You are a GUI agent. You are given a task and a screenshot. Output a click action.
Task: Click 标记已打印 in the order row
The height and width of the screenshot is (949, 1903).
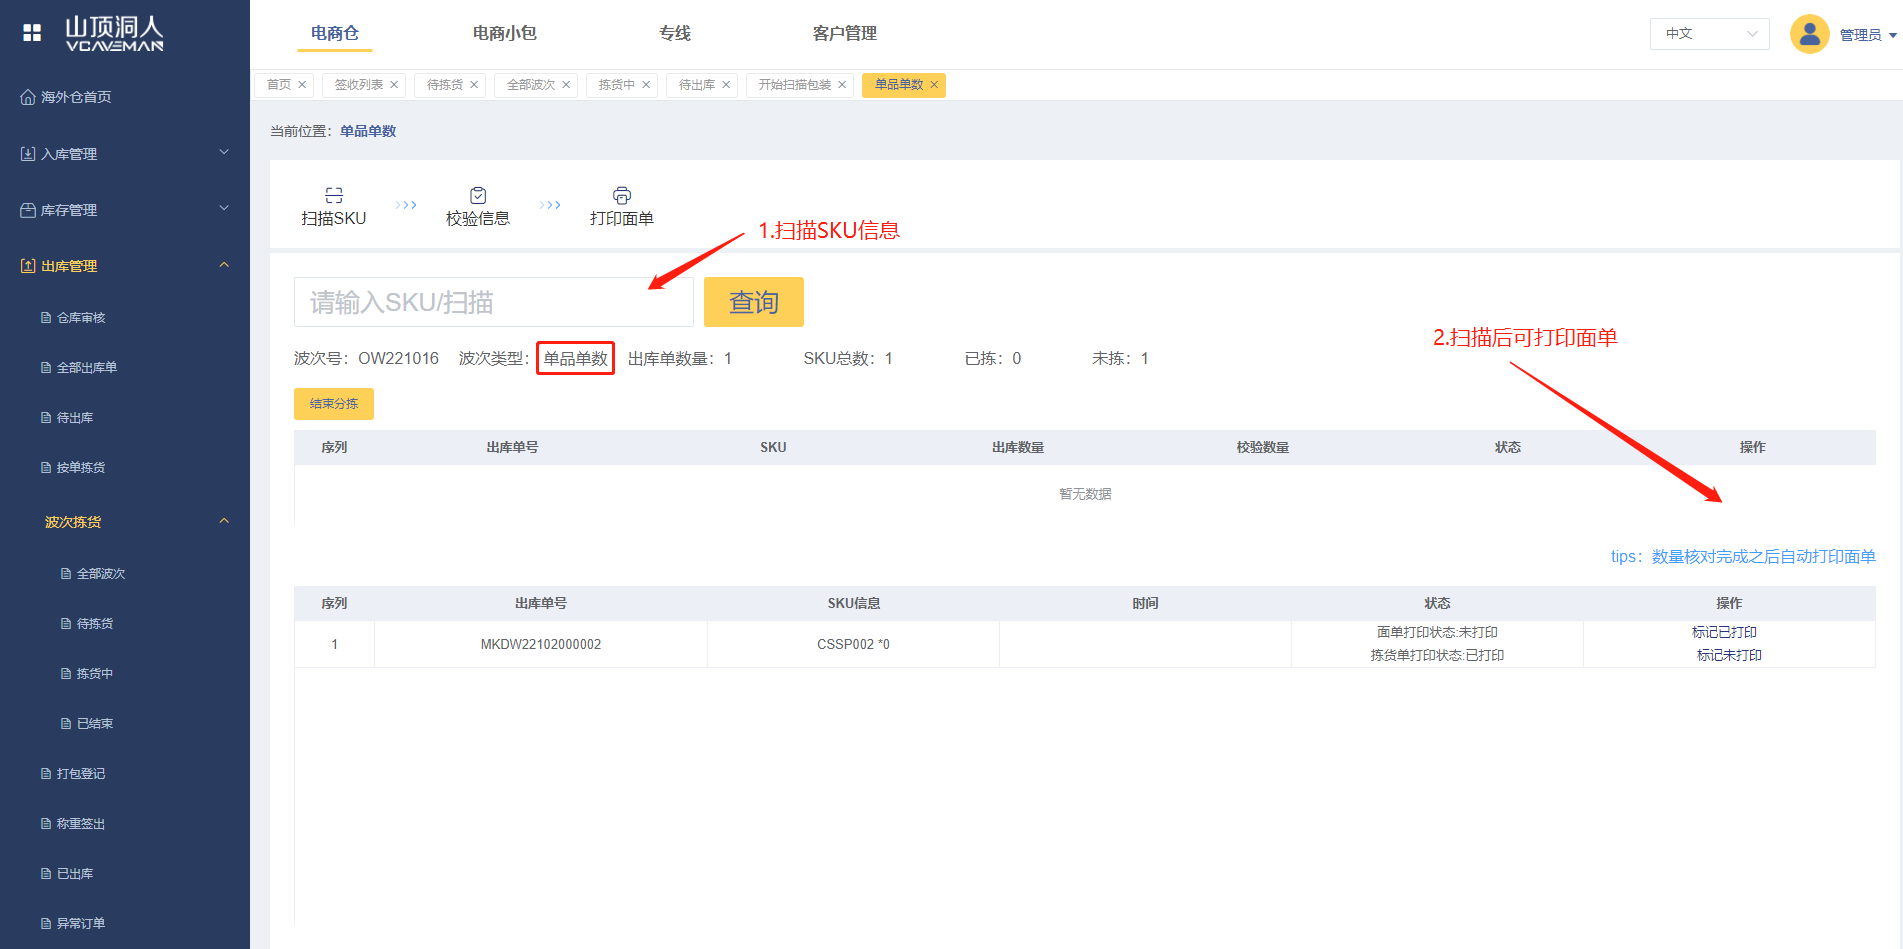[x=1724, y=632]
